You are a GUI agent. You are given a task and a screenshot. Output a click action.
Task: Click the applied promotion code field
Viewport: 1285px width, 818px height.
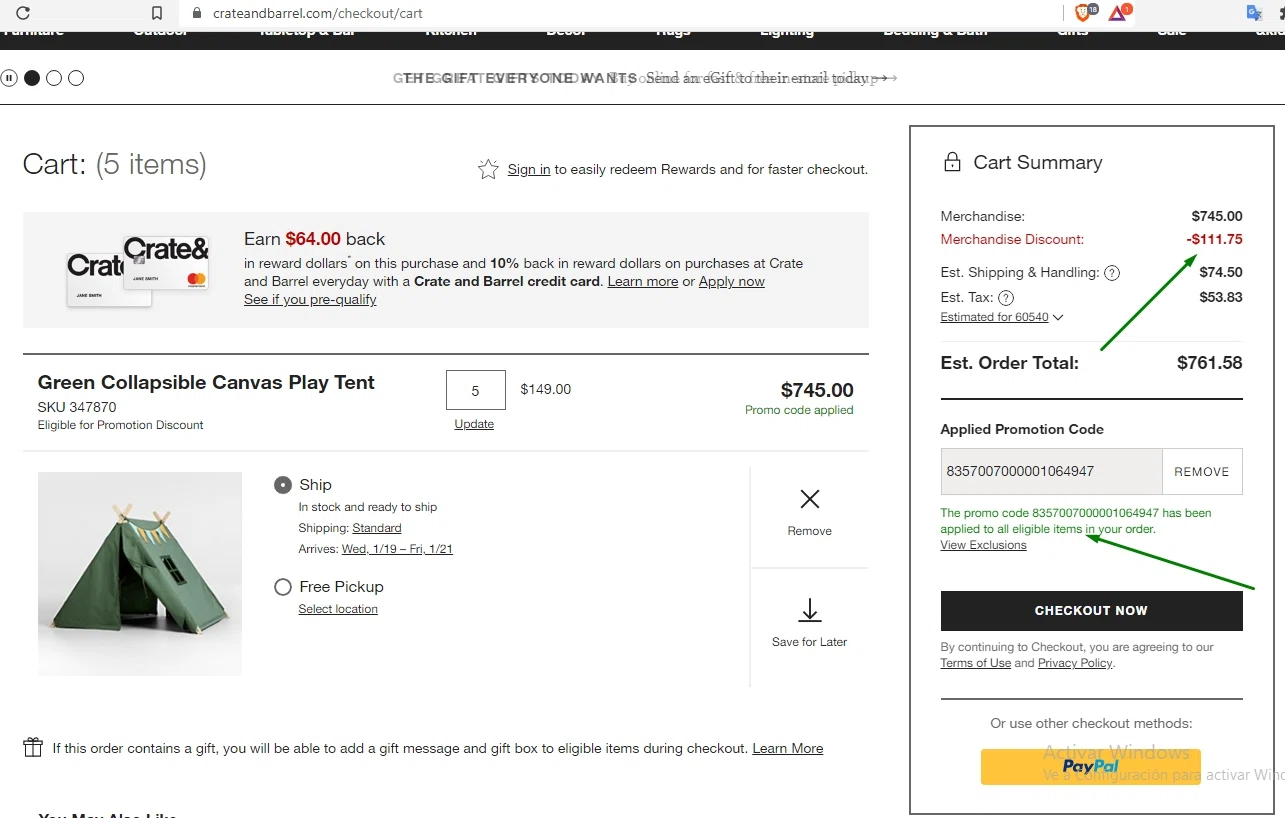tap(1052, 471)
